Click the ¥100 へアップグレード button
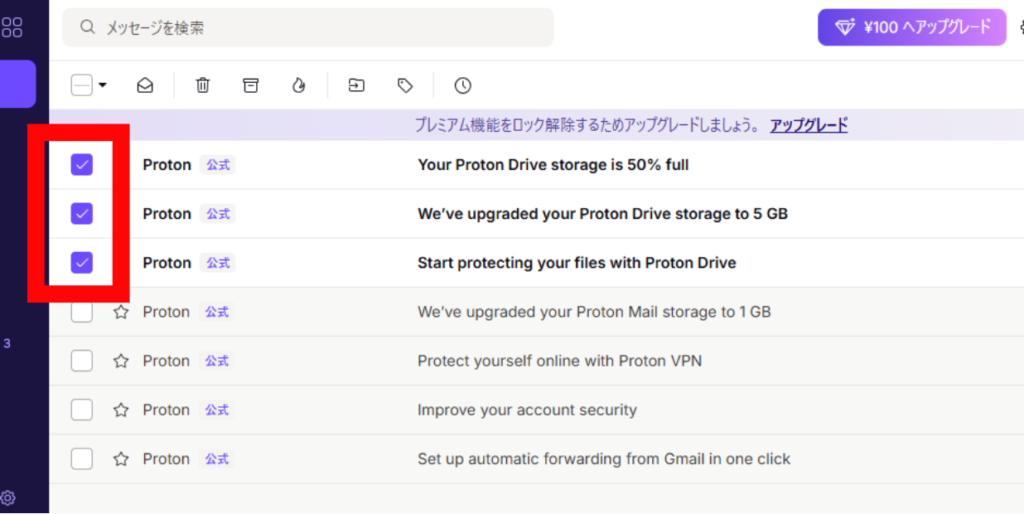 pyautogui.click(x=912, y=27)
